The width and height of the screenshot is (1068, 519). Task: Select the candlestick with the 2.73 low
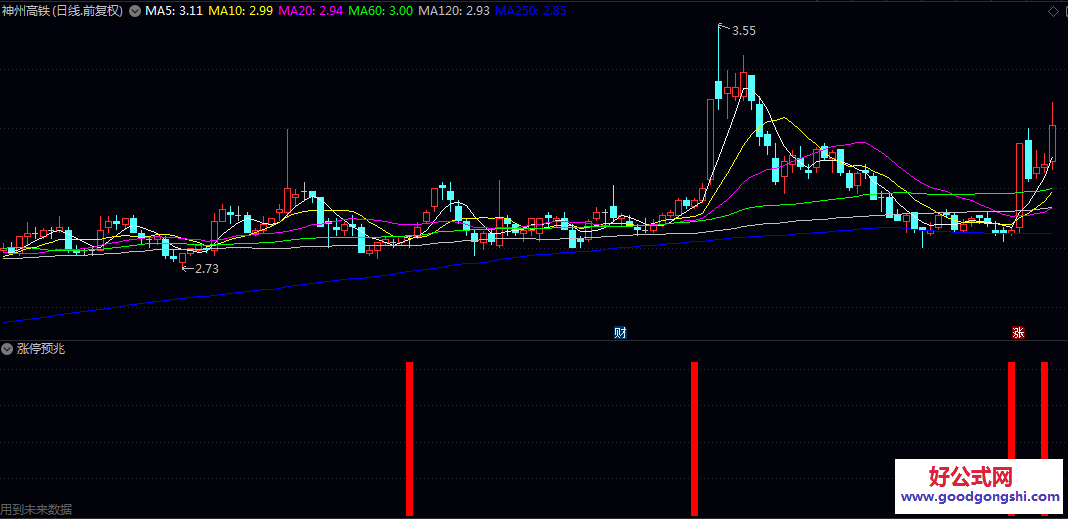[182, 258]
